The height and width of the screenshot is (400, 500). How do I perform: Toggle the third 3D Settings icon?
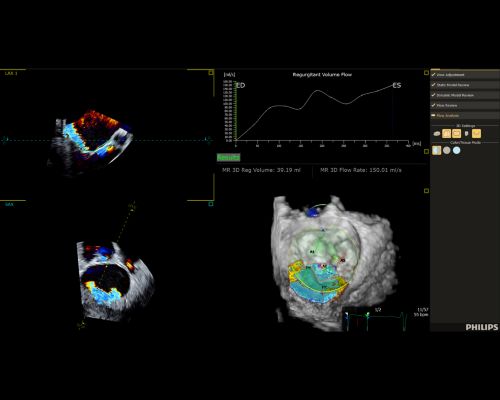(456, 134)
